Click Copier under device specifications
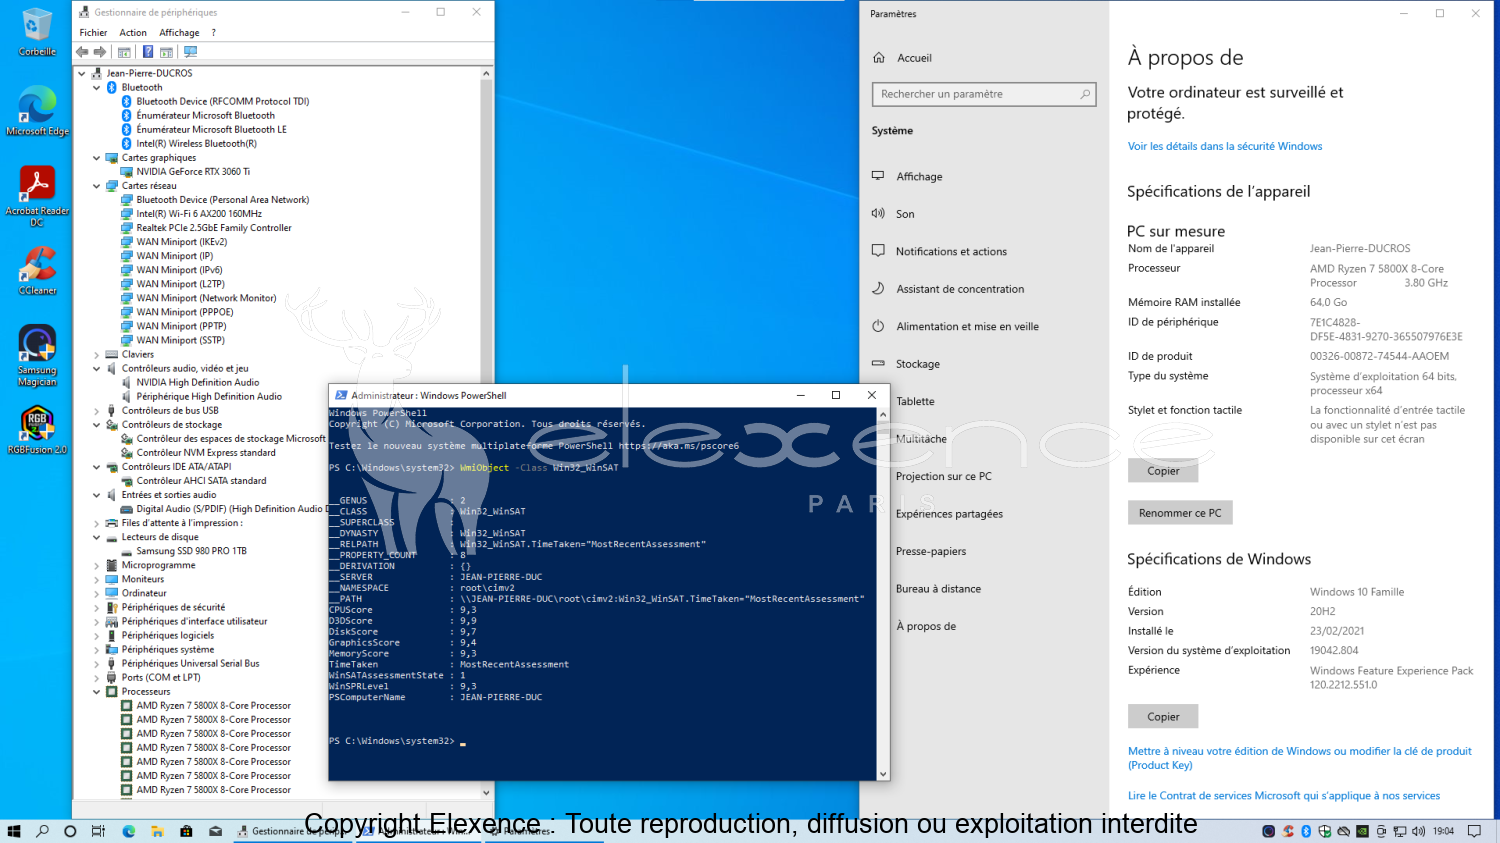 1163,471
